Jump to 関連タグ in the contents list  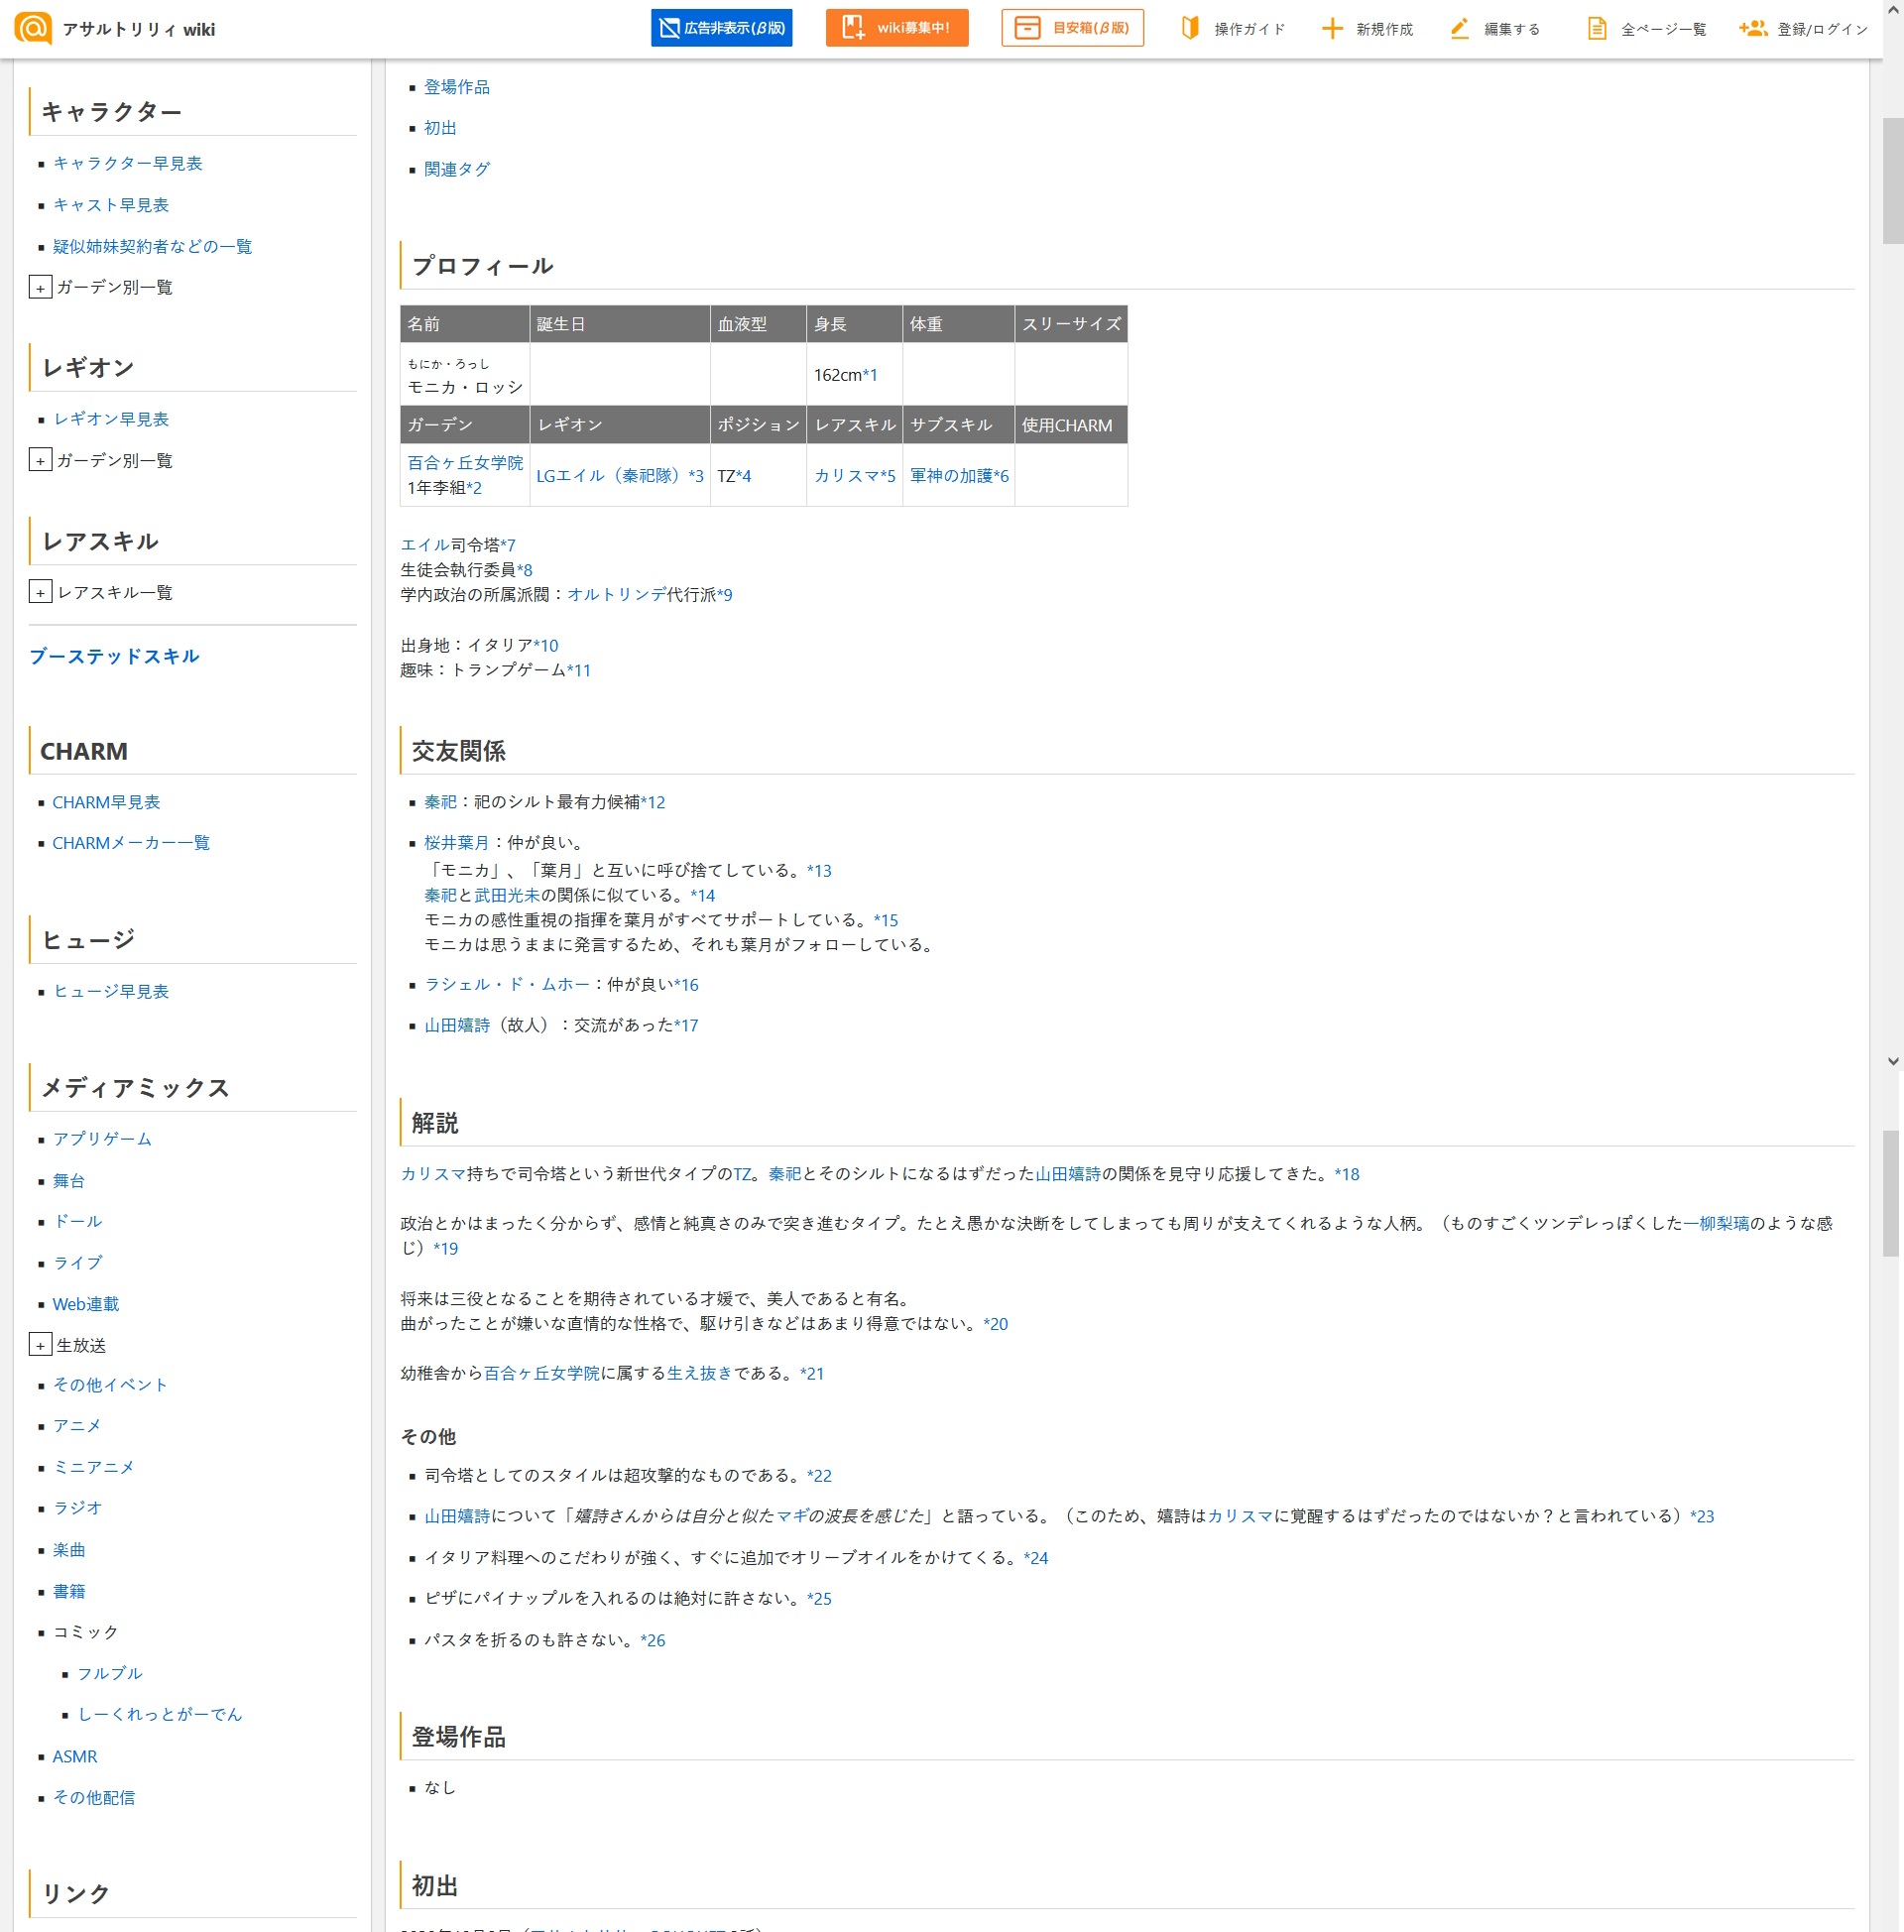456,169
